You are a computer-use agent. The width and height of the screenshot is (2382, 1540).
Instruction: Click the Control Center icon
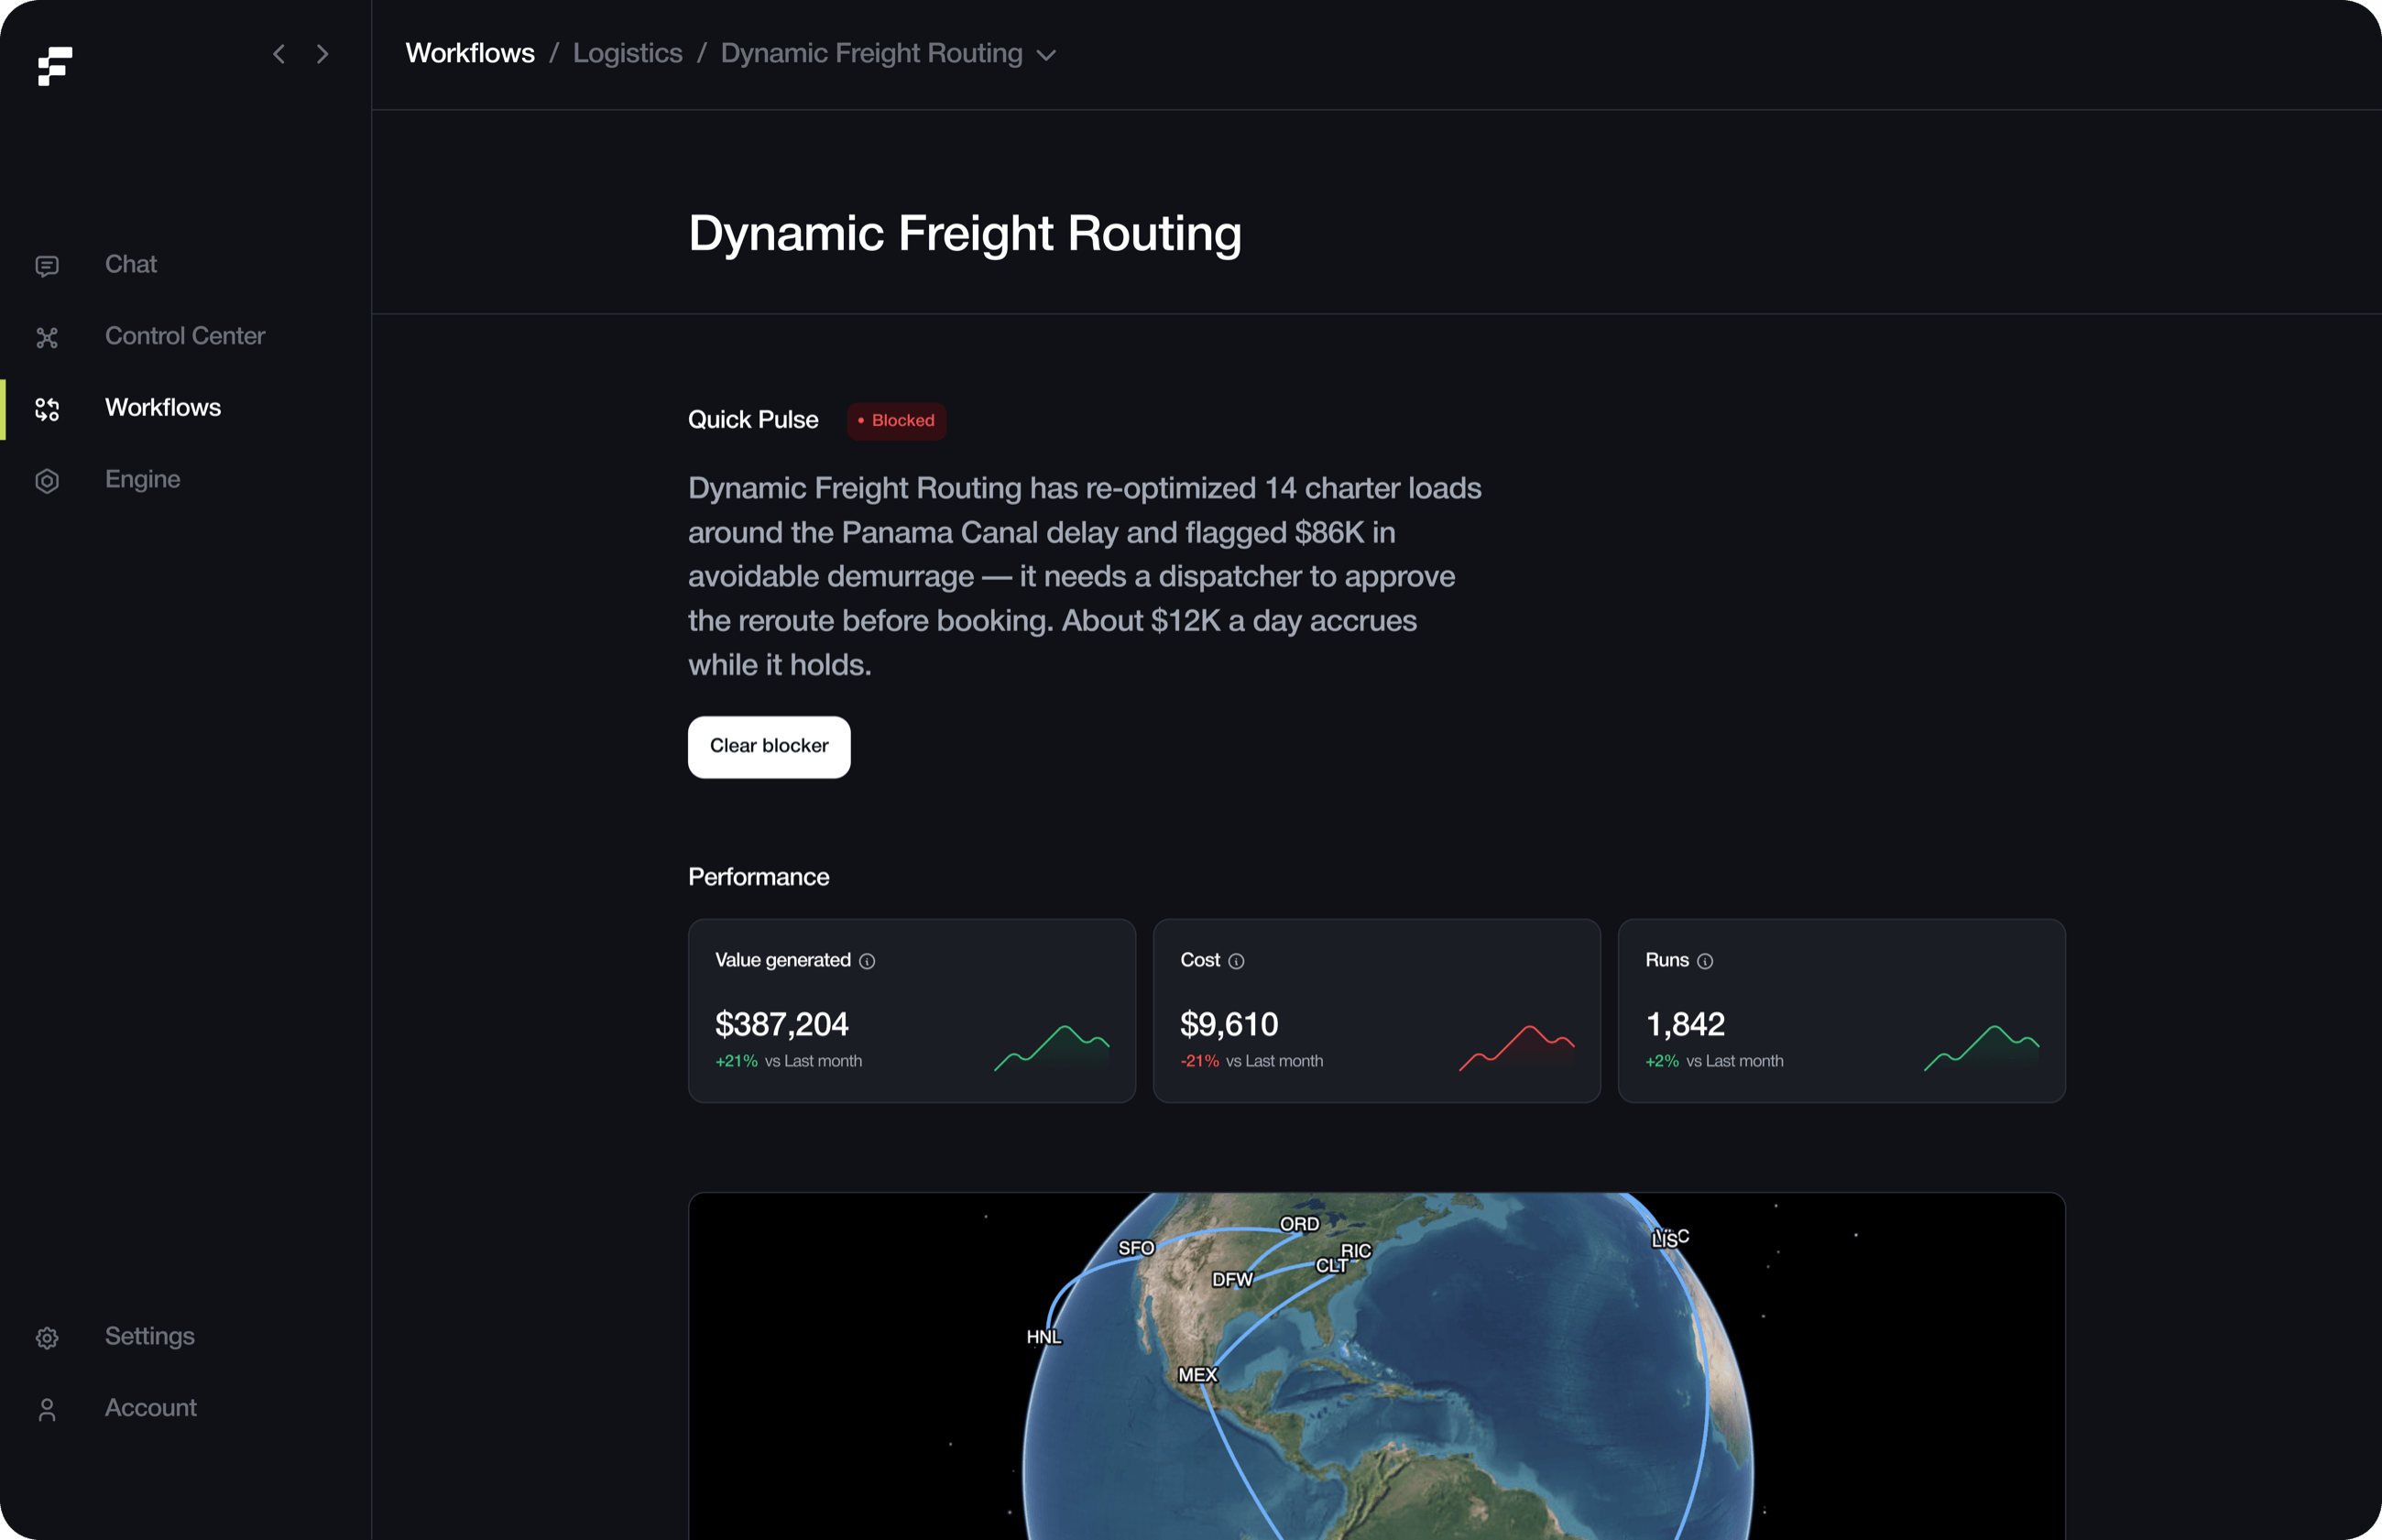(x=47, y=337)
